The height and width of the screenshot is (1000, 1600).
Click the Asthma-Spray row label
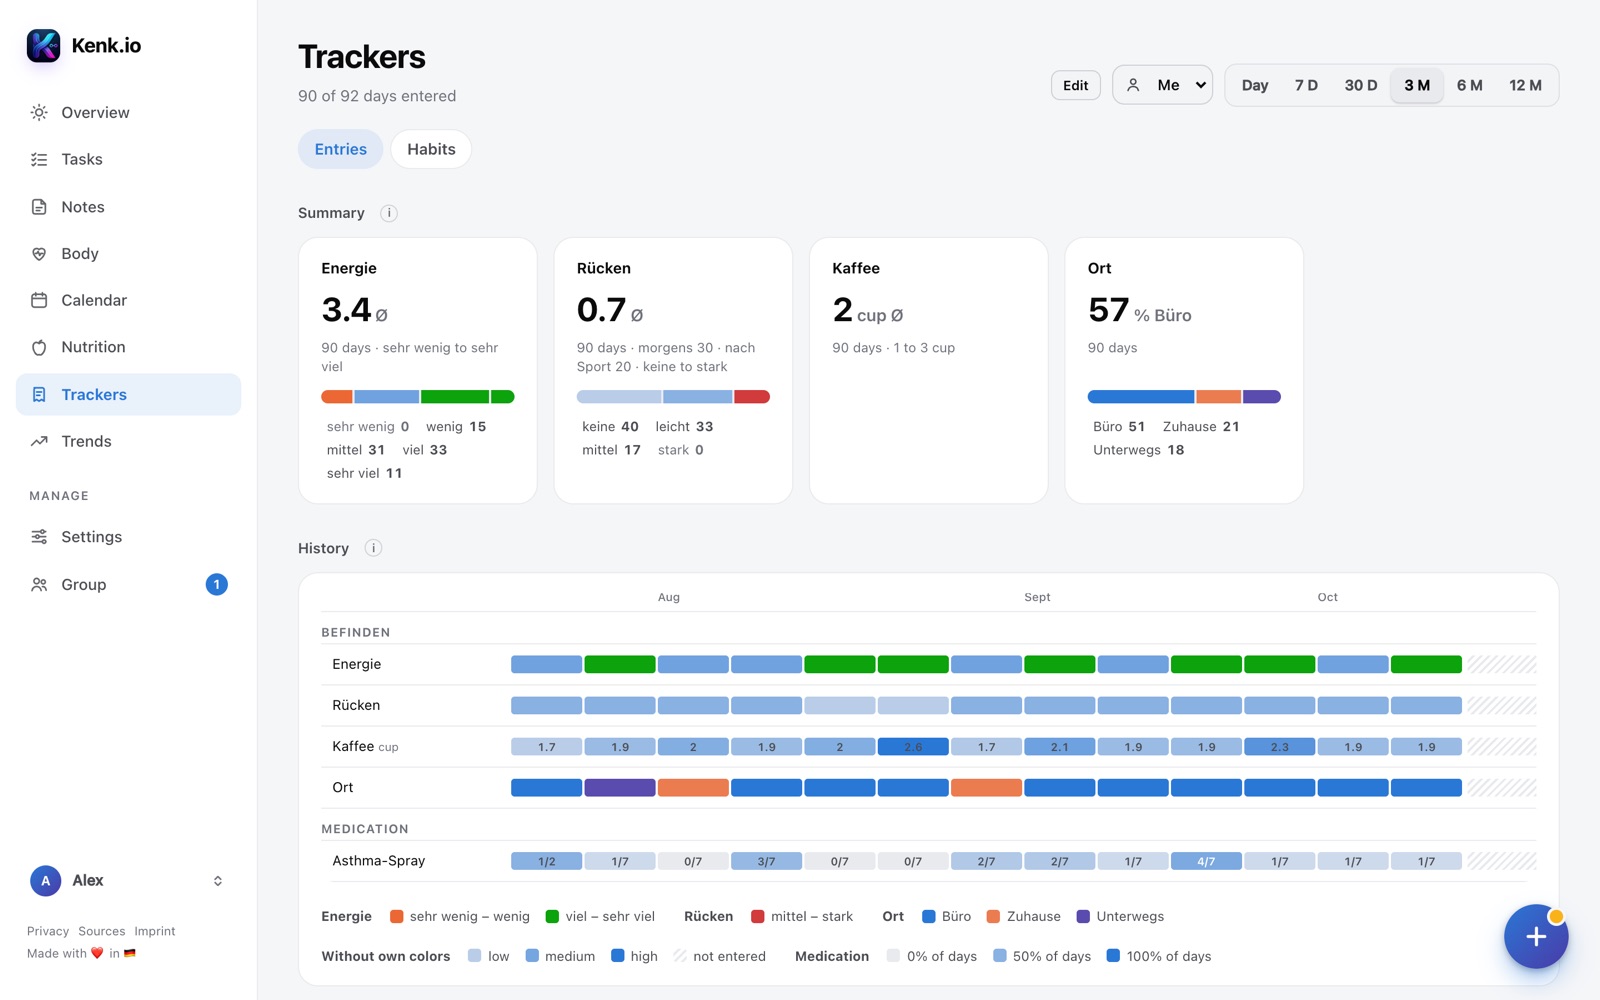pyautogui.click(x=379, y=860)
